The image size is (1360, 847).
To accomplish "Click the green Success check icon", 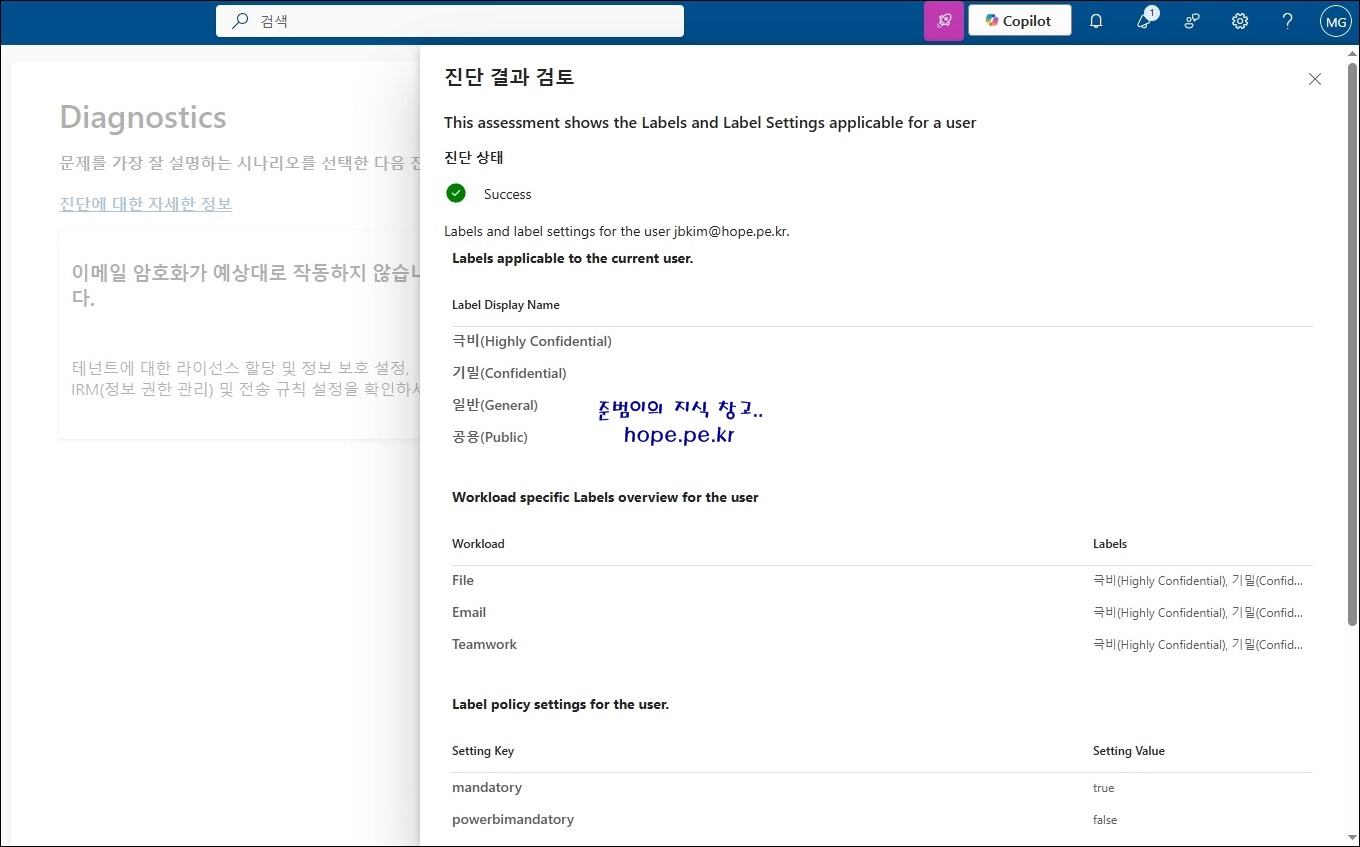I will click(456, 193).
